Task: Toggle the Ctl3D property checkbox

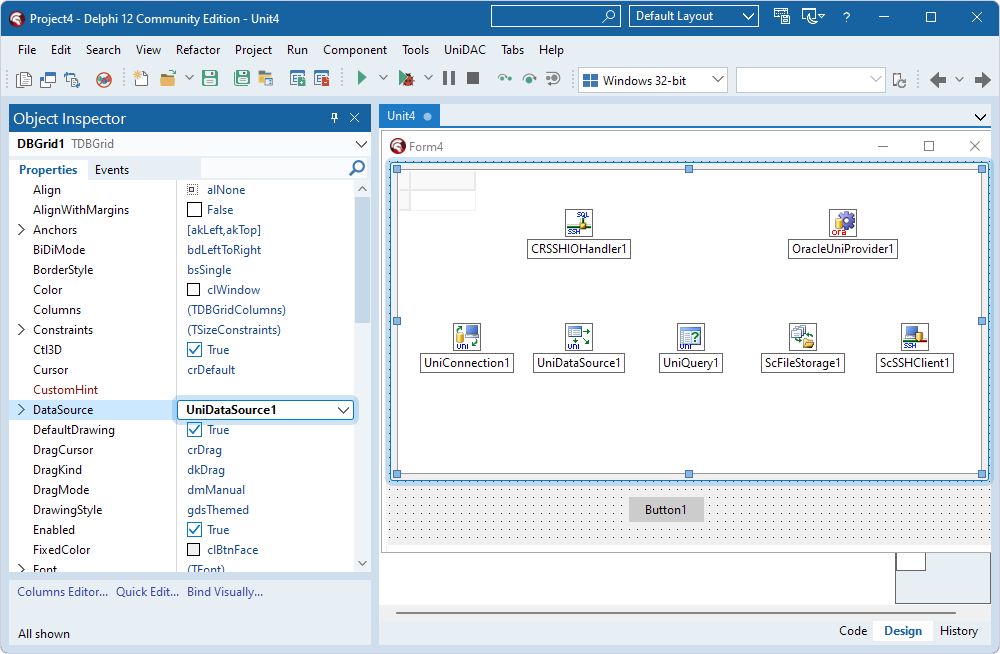Action: click(192, 349)
